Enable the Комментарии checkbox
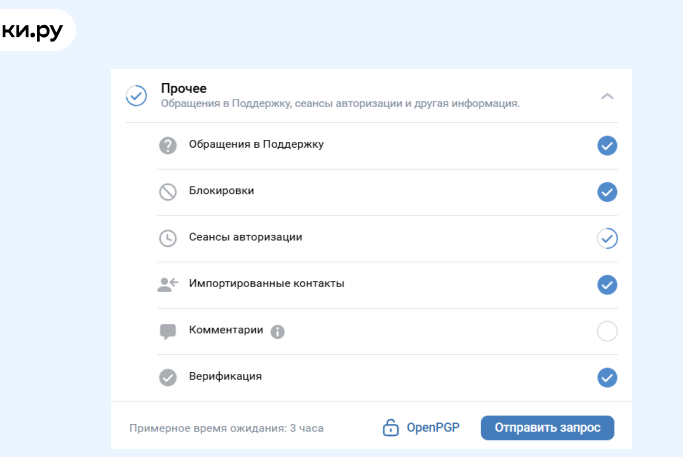The image size is (683, 457). (x=607, y=331)
